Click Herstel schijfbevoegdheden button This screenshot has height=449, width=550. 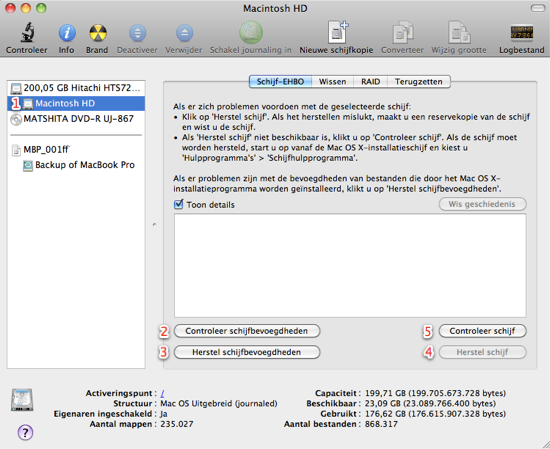tap(247, 352)
